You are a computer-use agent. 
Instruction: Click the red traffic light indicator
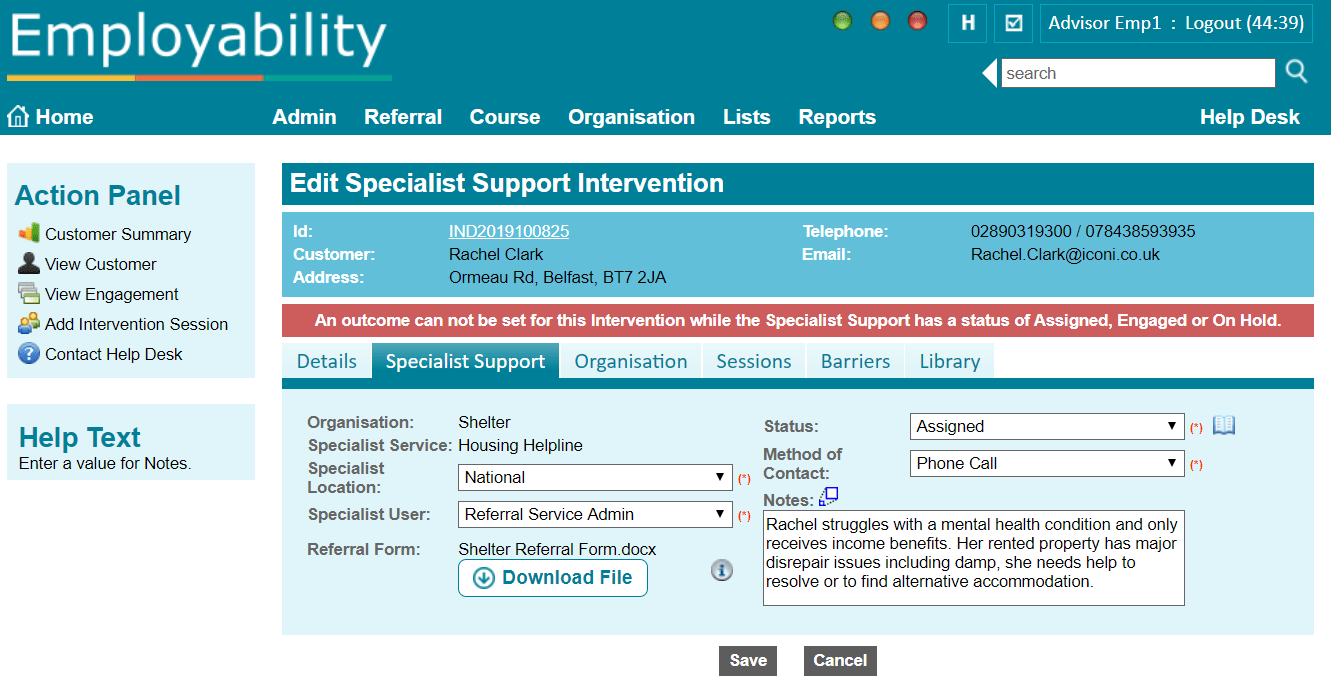[917, 19]
